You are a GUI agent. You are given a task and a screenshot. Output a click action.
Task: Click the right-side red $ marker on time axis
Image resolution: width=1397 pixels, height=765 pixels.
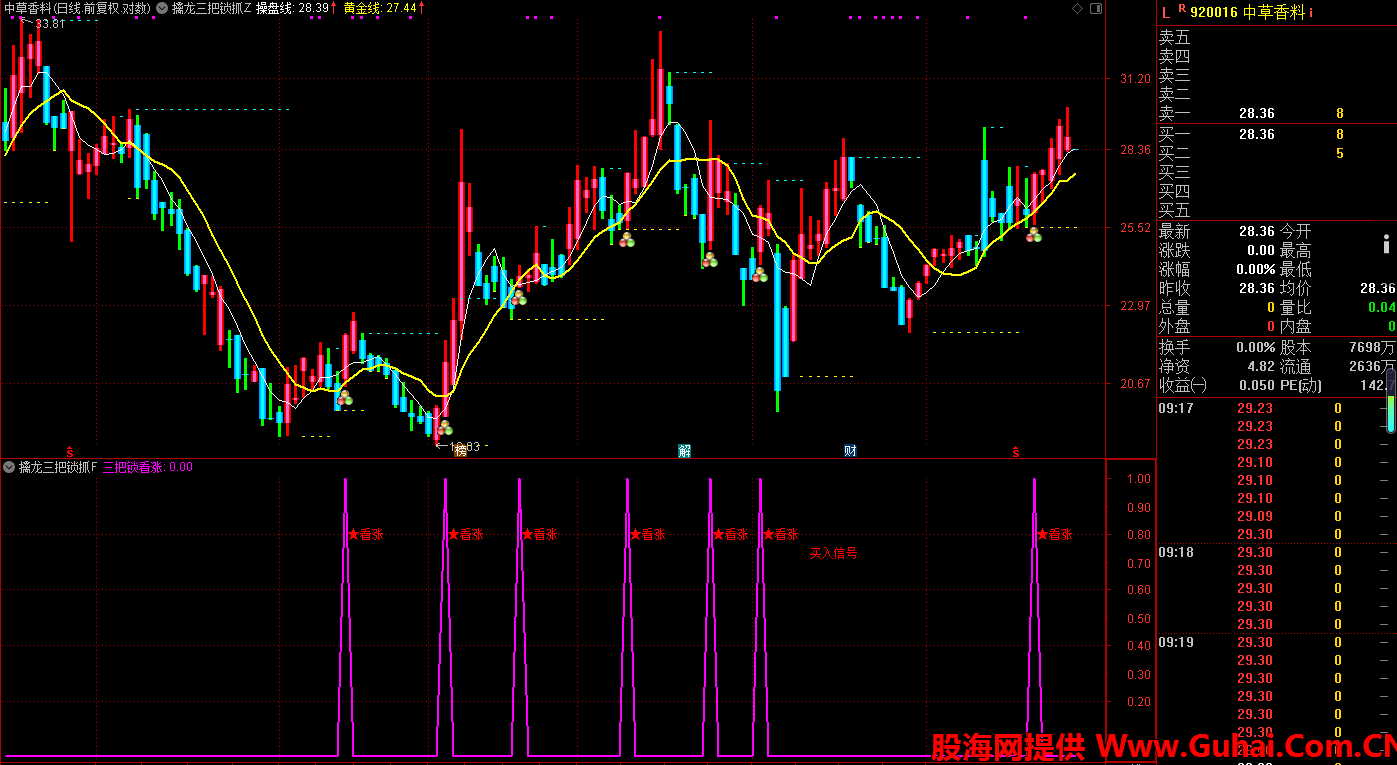[x=1016, y=452]
